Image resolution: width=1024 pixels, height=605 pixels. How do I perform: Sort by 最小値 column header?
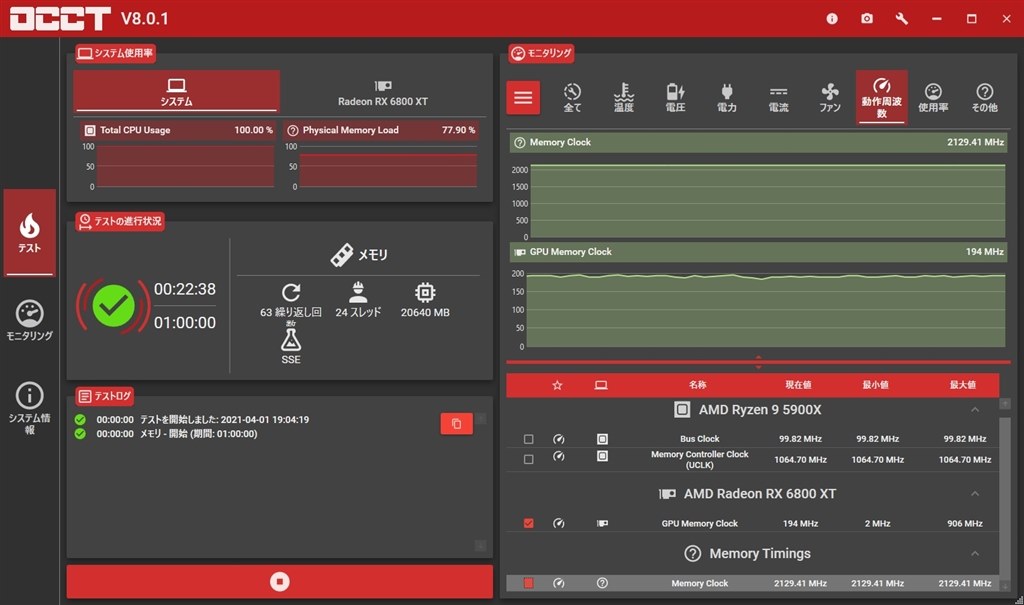[x=875, y=385]
